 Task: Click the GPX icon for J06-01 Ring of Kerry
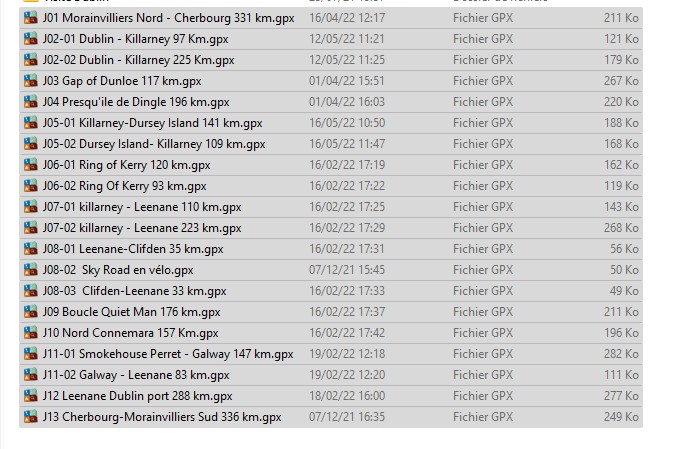tap(30, 165)
